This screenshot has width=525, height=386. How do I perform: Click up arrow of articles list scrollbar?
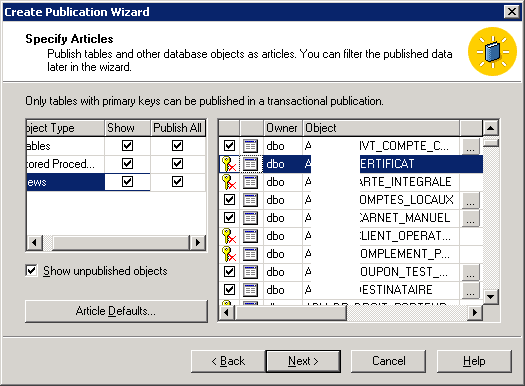(x=491, y=128)
